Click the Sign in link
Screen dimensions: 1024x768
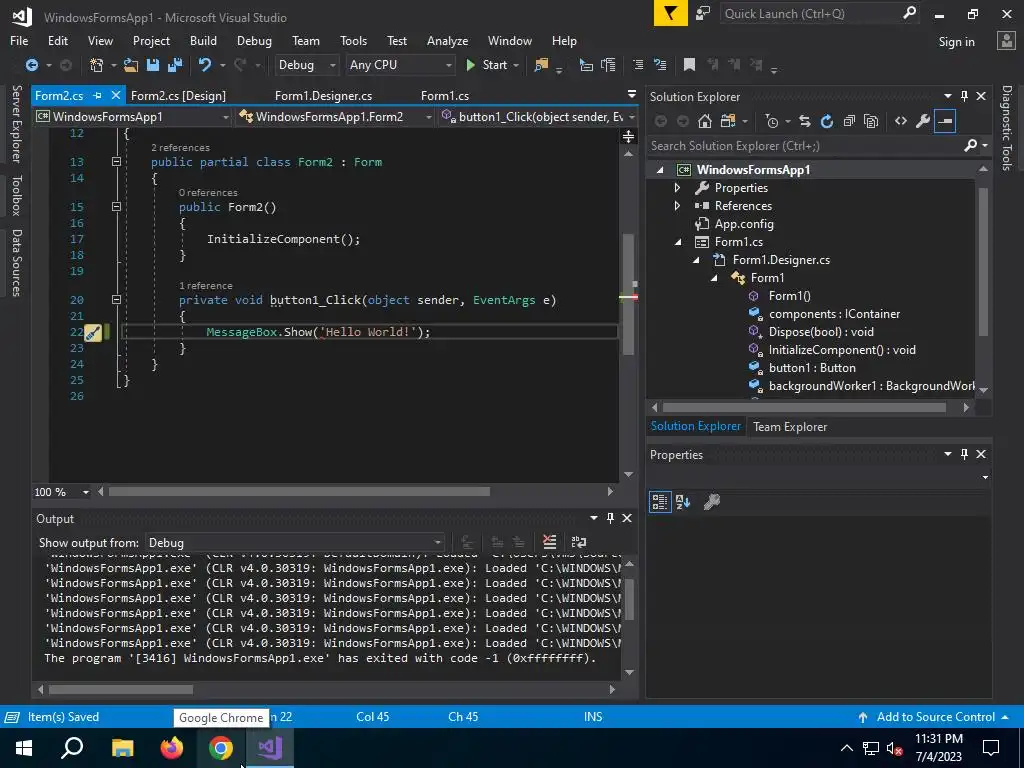[x=956, y=41]
